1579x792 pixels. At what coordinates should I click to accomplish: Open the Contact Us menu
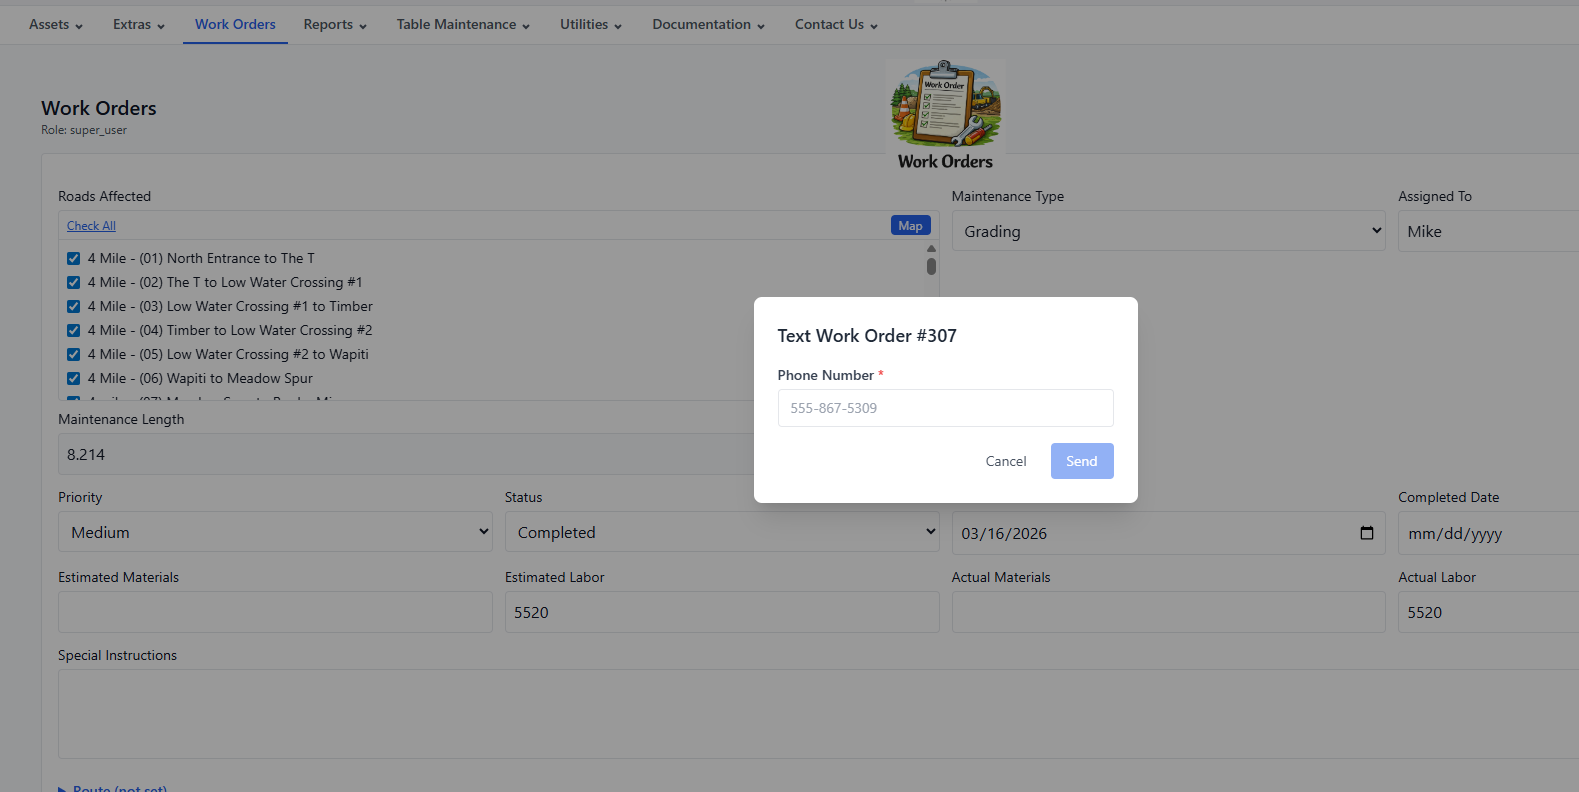pos(836,24)
